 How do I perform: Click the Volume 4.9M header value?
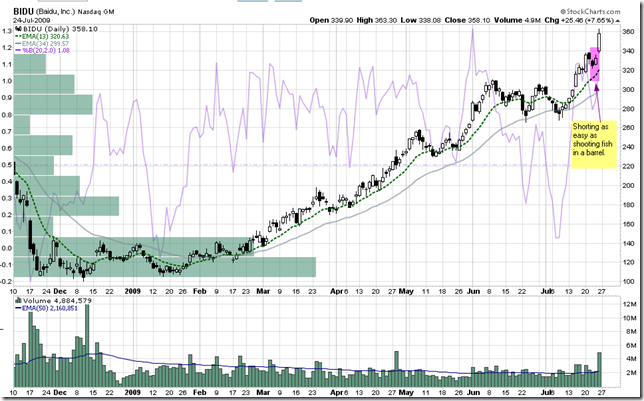coord(517,20)
